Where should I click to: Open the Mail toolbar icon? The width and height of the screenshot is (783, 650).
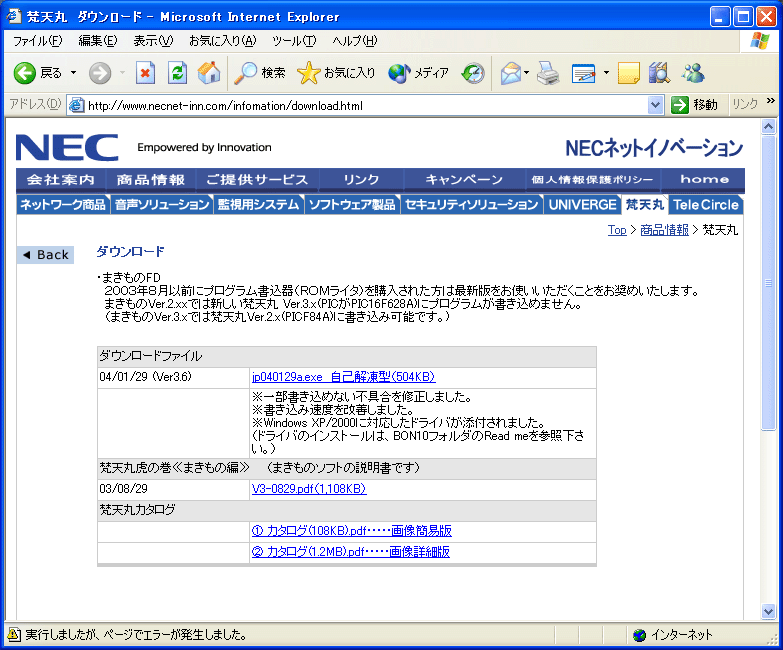pos(512,73)
